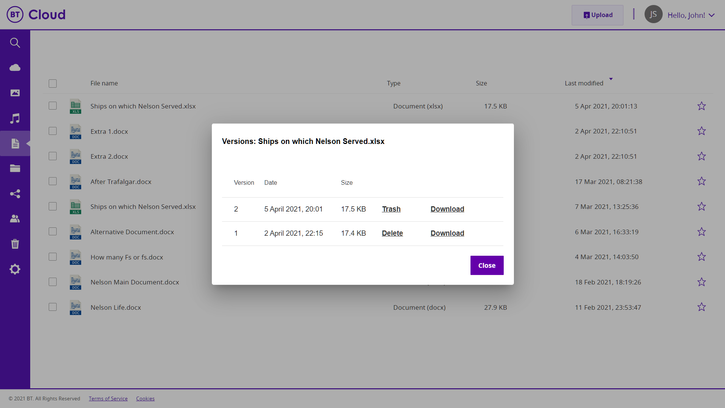Close the Versions dialog
This screenshot has height=408, width=725.
pos(486,265)
